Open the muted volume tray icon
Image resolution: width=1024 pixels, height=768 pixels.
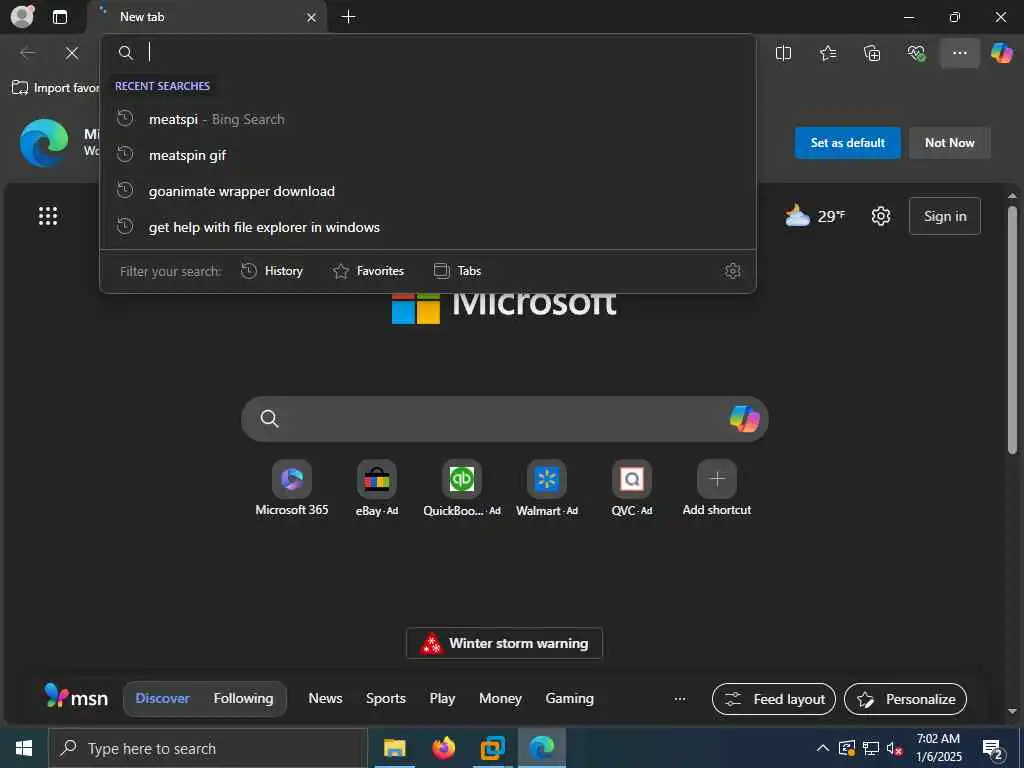(894, 748)
